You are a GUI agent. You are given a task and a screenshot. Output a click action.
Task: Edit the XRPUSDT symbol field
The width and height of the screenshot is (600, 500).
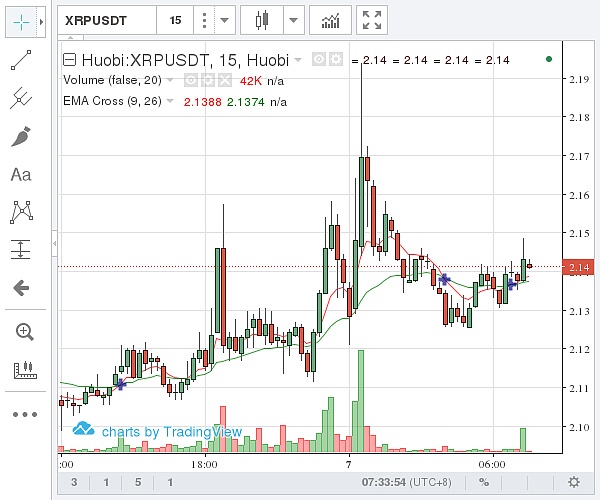click(x=107, y=20)
